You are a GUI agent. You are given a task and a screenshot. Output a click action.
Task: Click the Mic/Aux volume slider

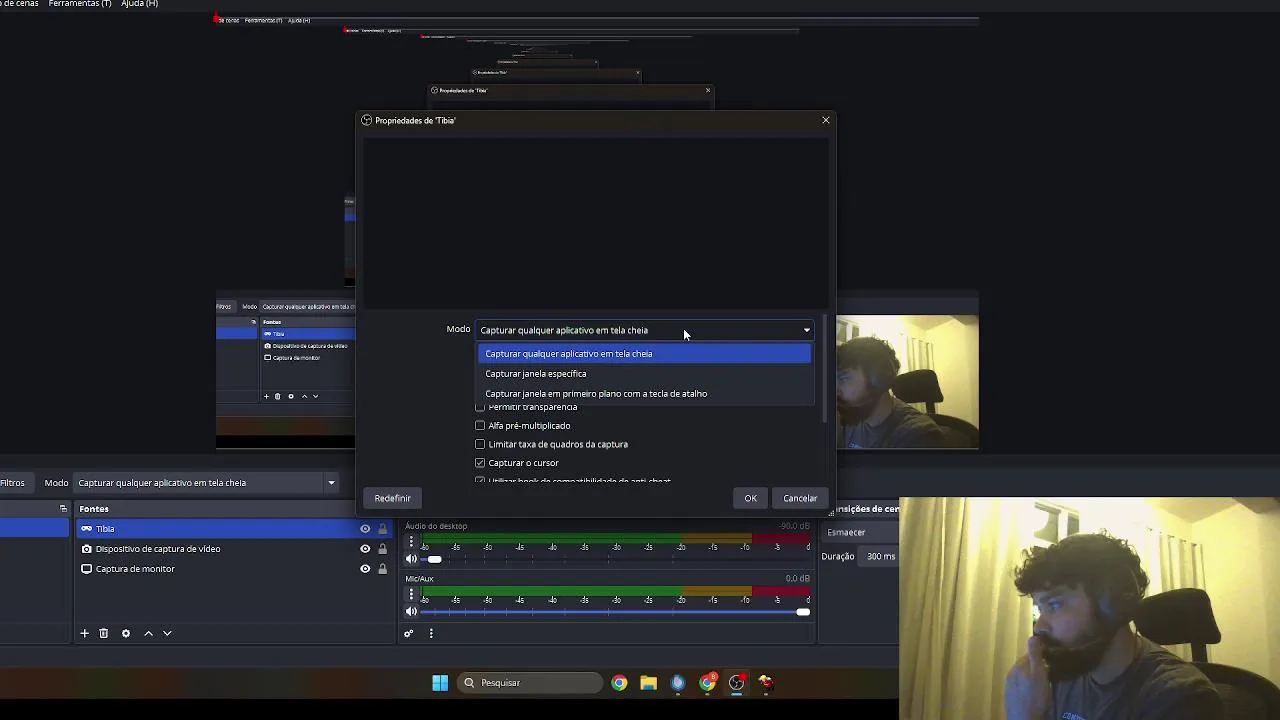[616, 612]
